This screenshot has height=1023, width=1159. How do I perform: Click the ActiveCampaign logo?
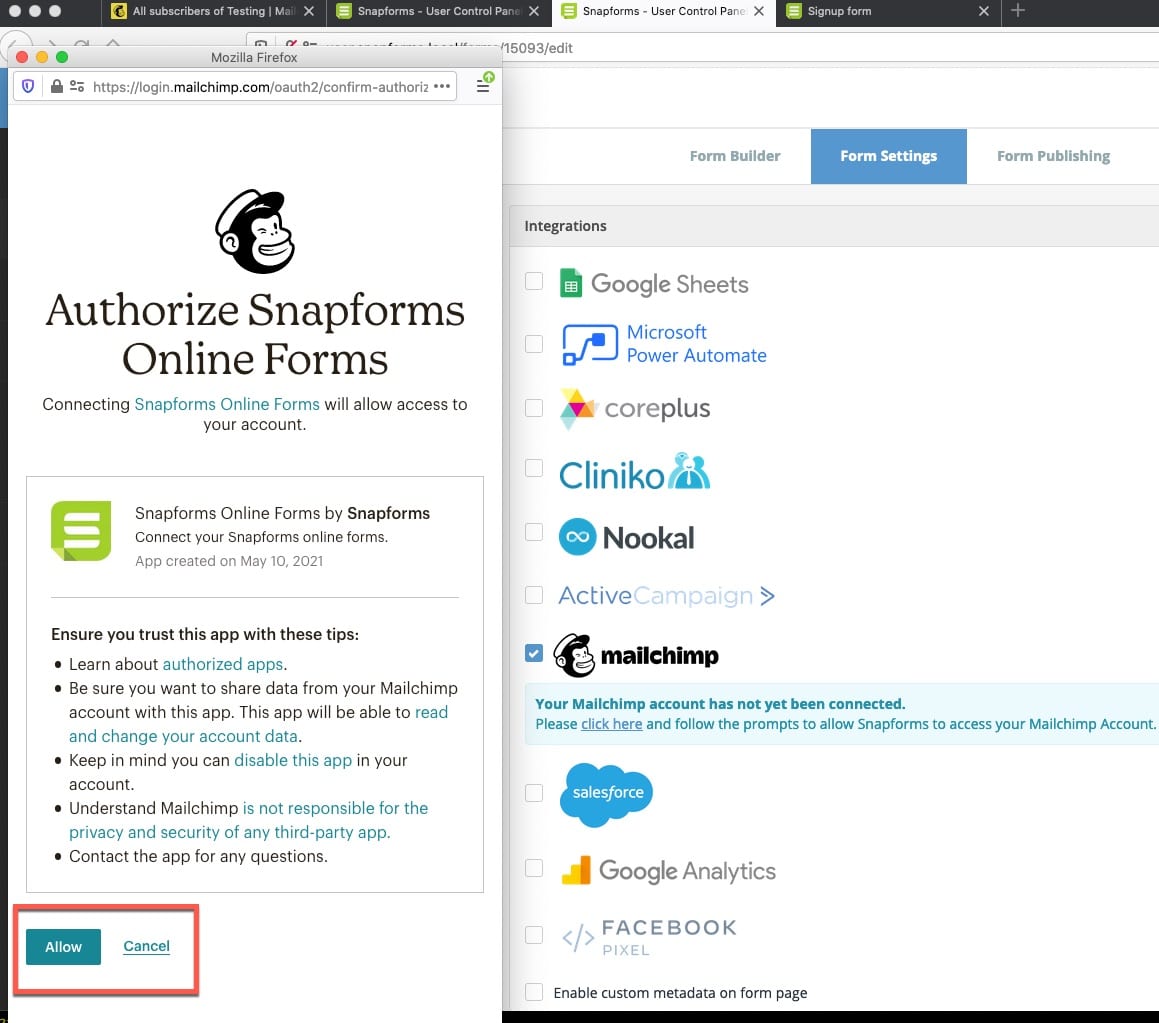point(666,595)
